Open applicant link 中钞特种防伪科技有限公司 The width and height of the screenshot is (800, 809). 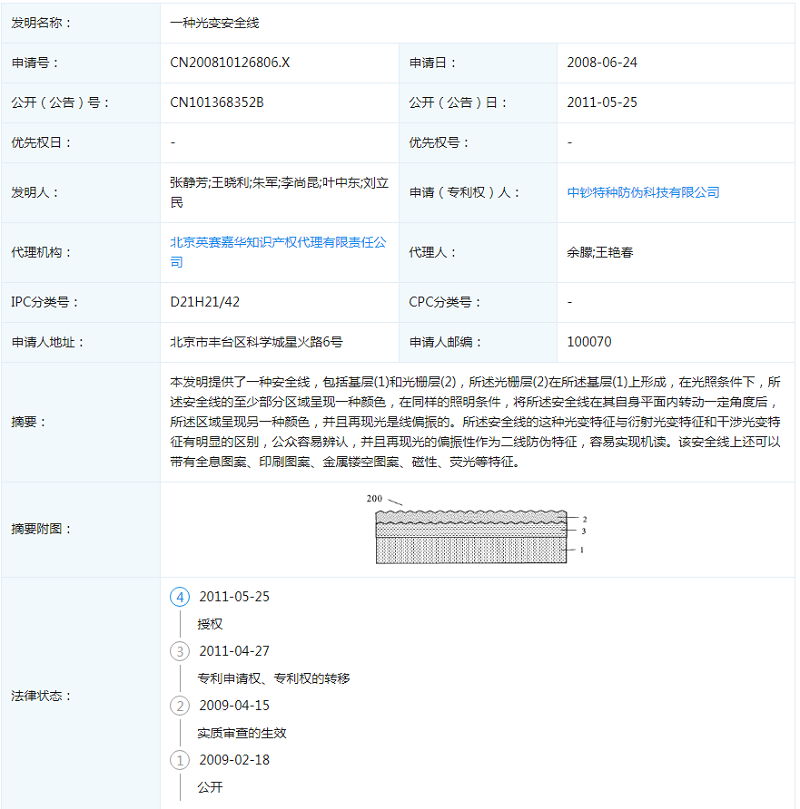tap(643, 192)
